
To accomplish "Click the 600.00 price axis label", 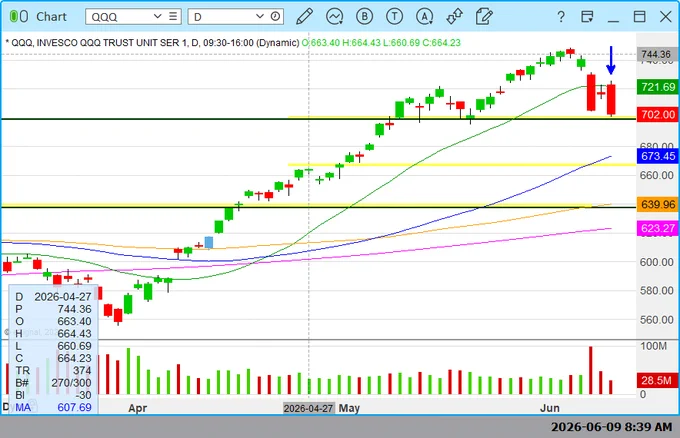I will [657, 262].
